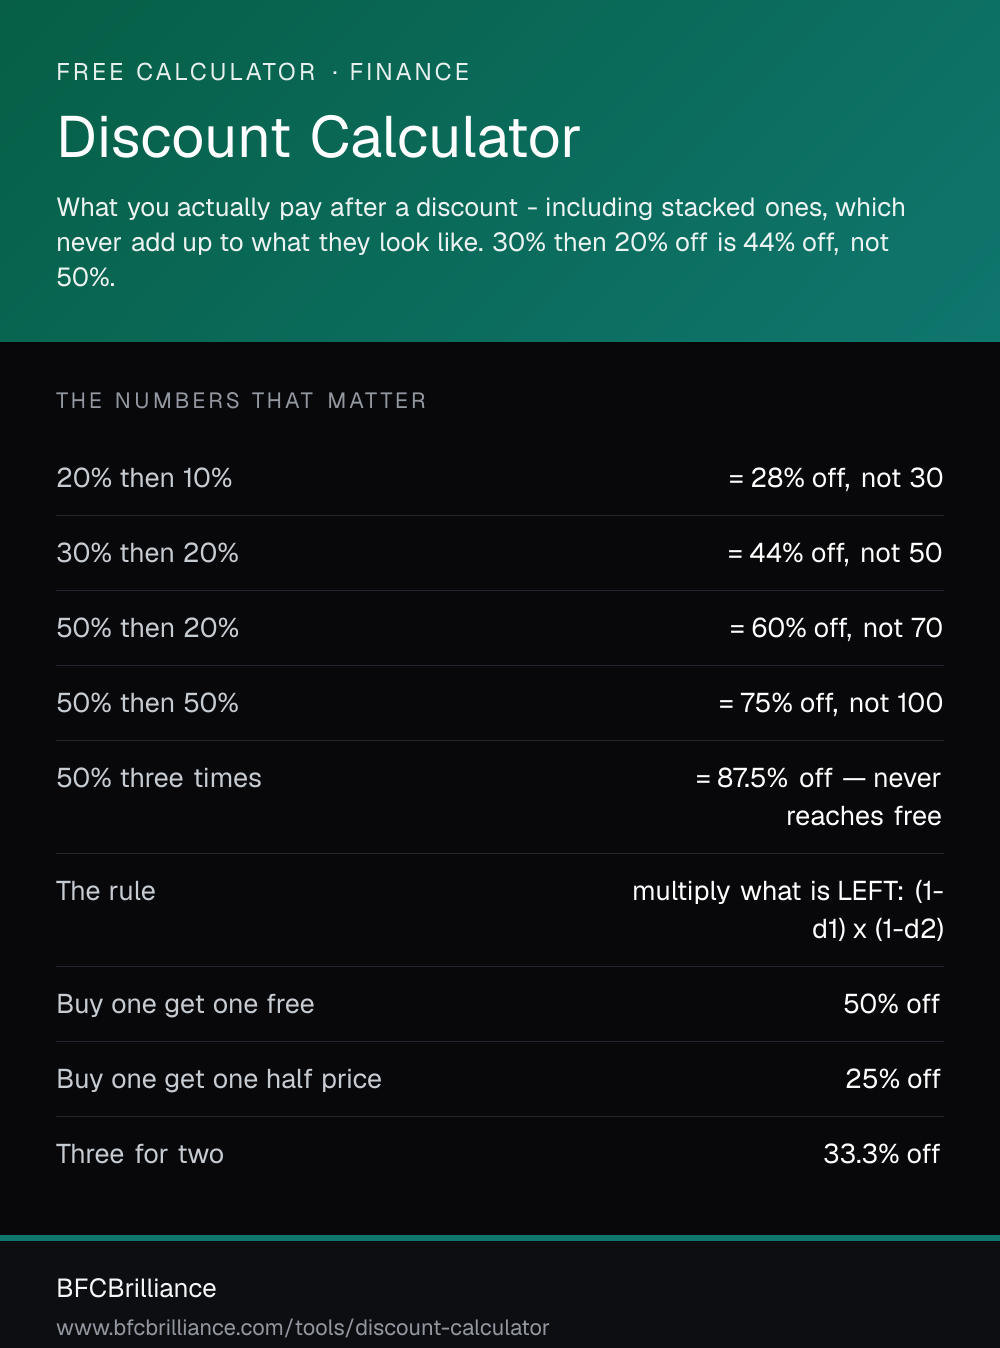Viewport: 1000px width, 1348px height.
Task: Click the BFCBrilliance brand name
Action: tap(136, 1288)
